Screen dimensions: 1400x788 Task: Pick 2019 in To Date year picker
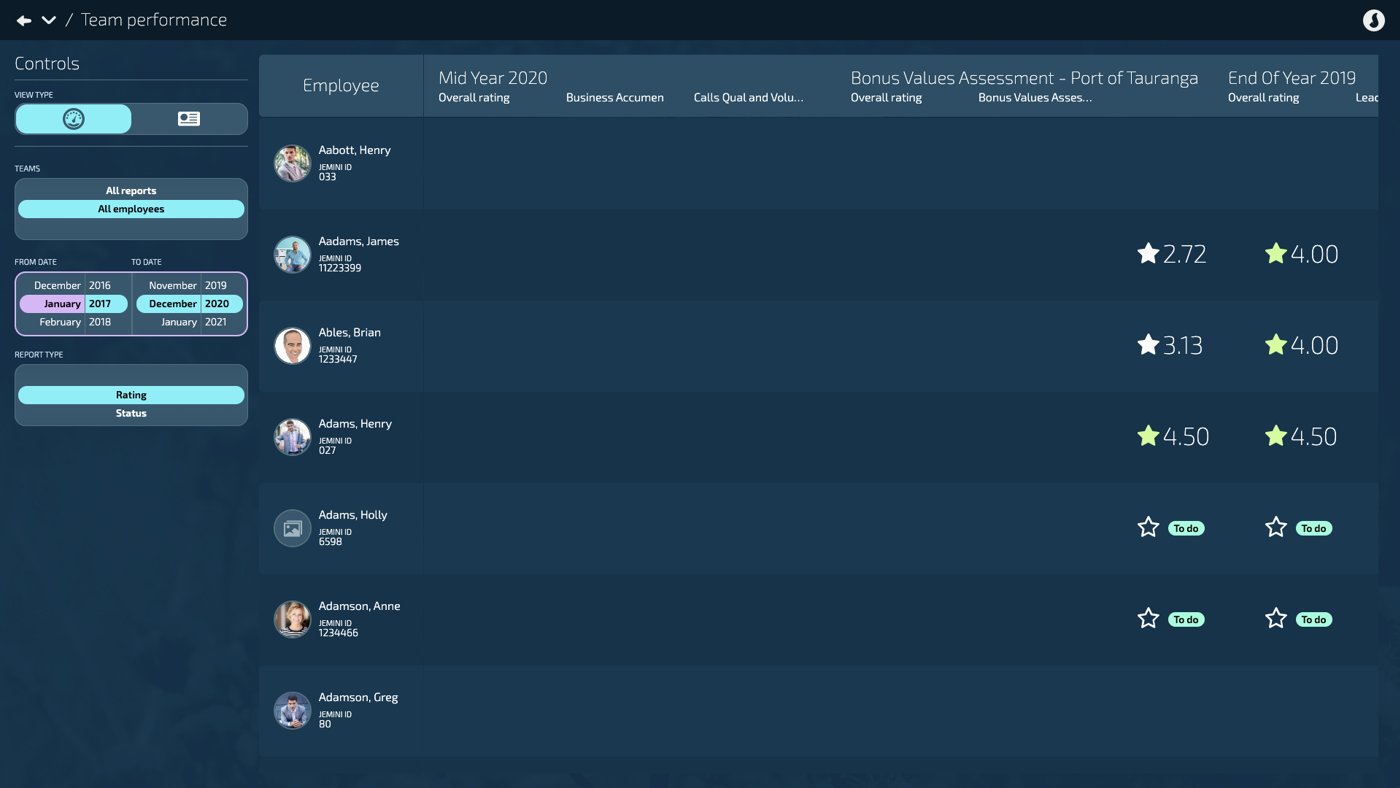click(216, 285)
